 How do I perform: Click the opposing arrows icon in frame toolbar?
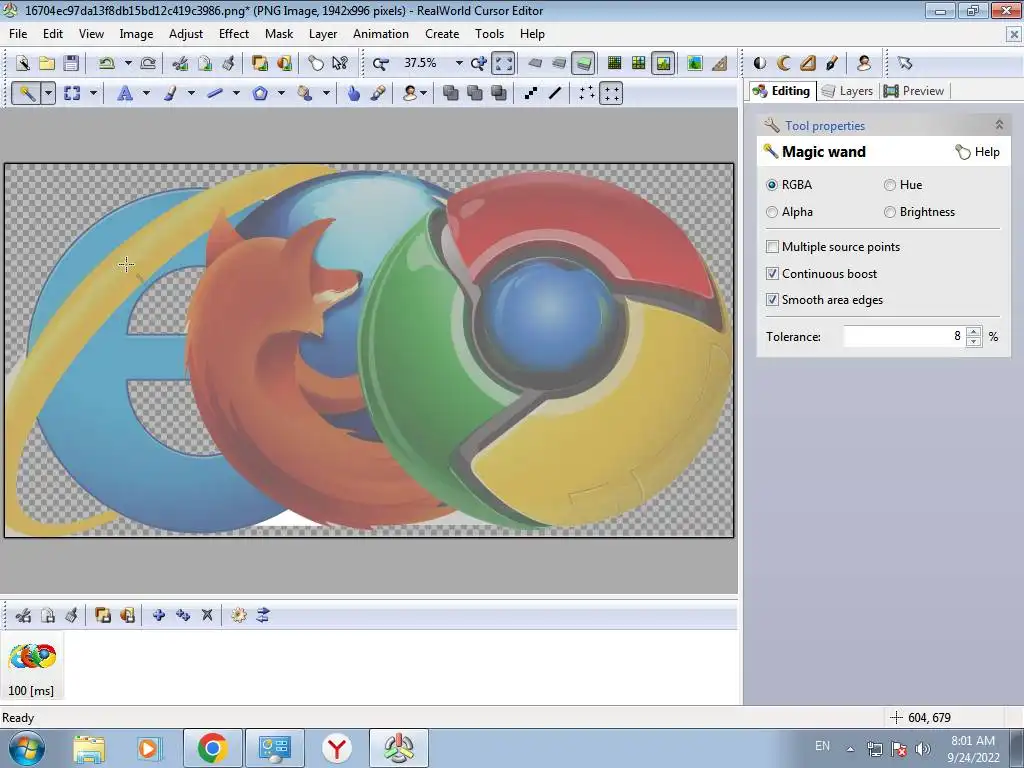pyautogui.click(x=263, y=615)
